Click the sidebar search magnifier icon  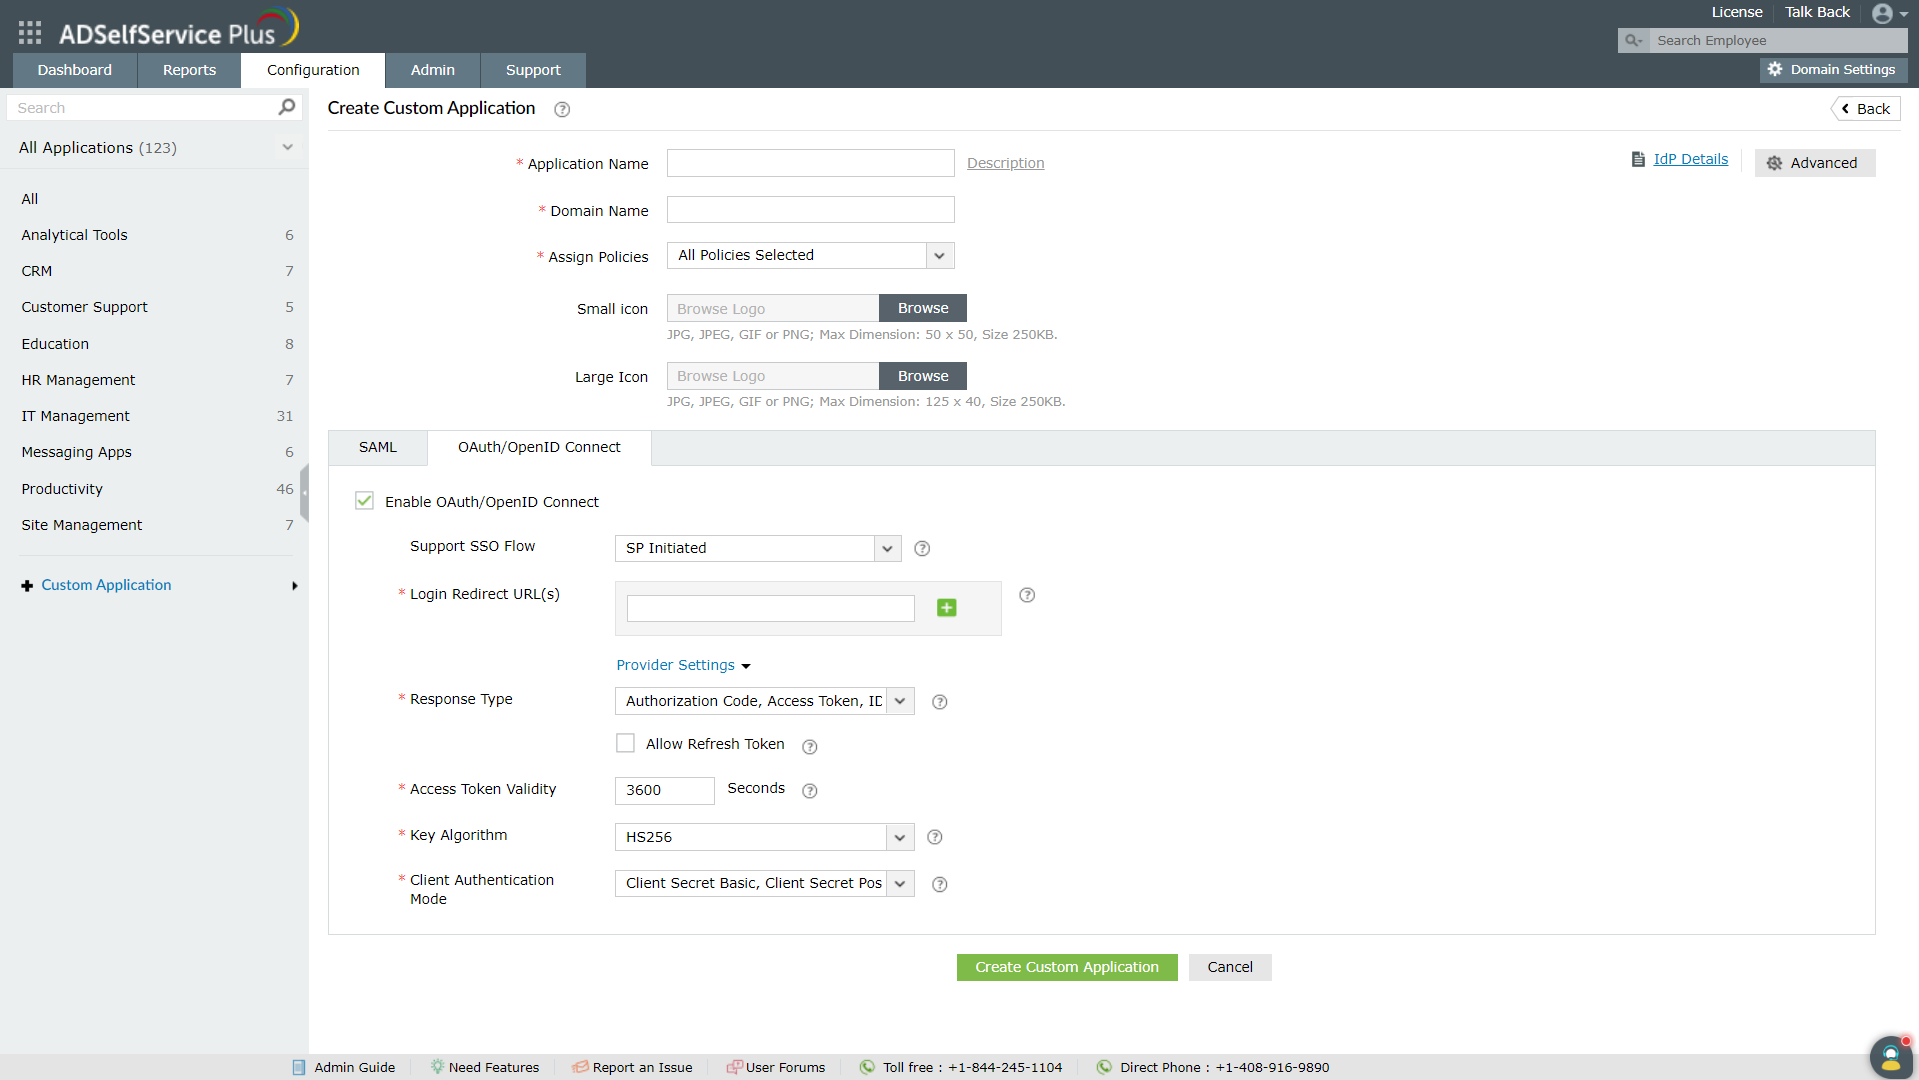coord(287,107)
